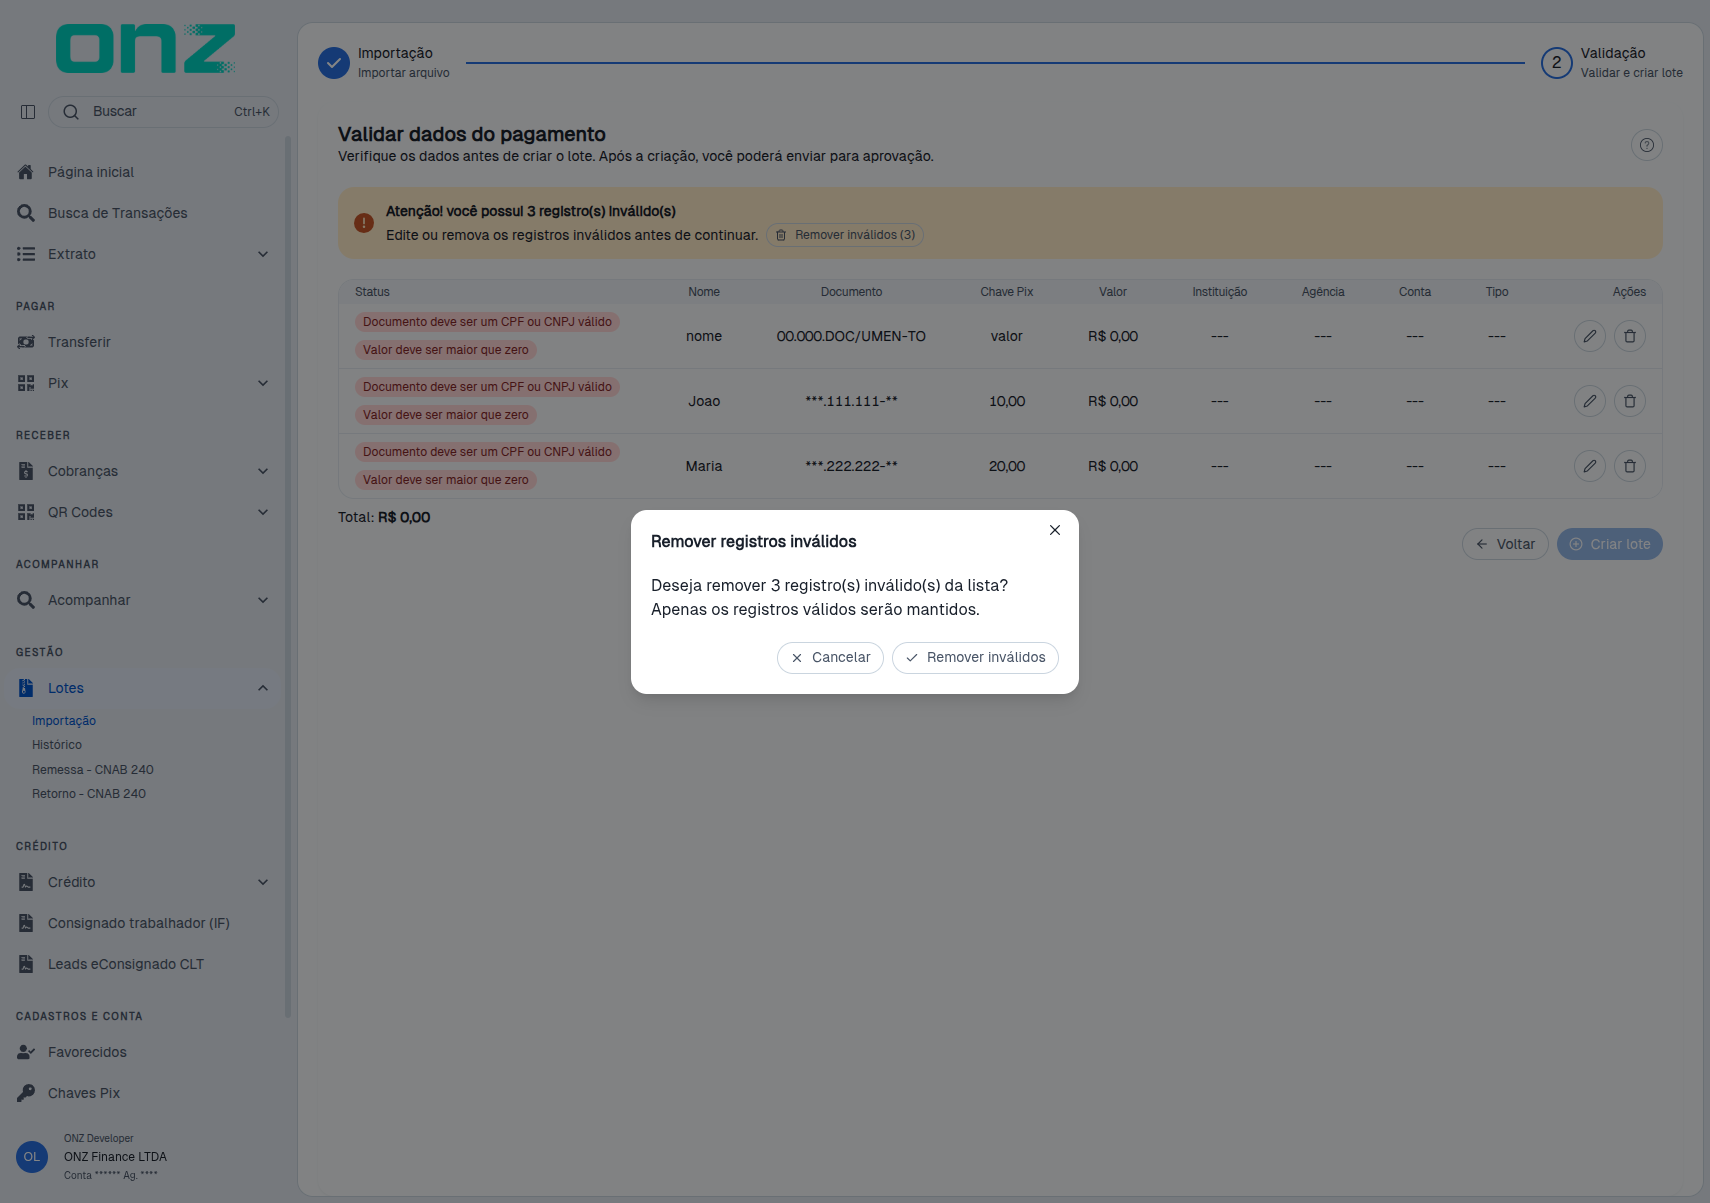Select the document 00.000.DOC/UMEN-TO cell
This screenshot has height=1203, width=1710.
click(x=851, y=336)
